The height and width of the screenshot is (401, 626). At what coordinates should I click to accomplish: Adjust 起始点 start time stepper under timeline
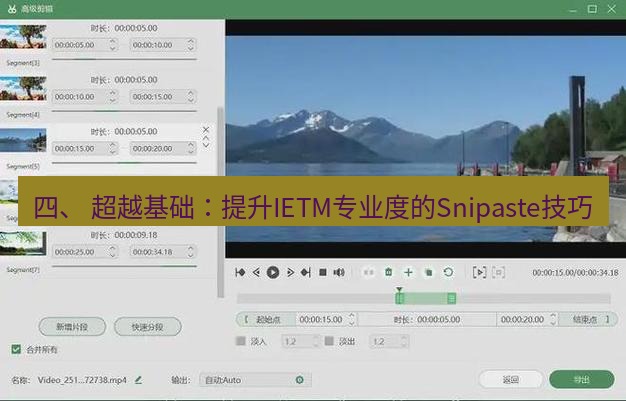[x=352, y=319]
